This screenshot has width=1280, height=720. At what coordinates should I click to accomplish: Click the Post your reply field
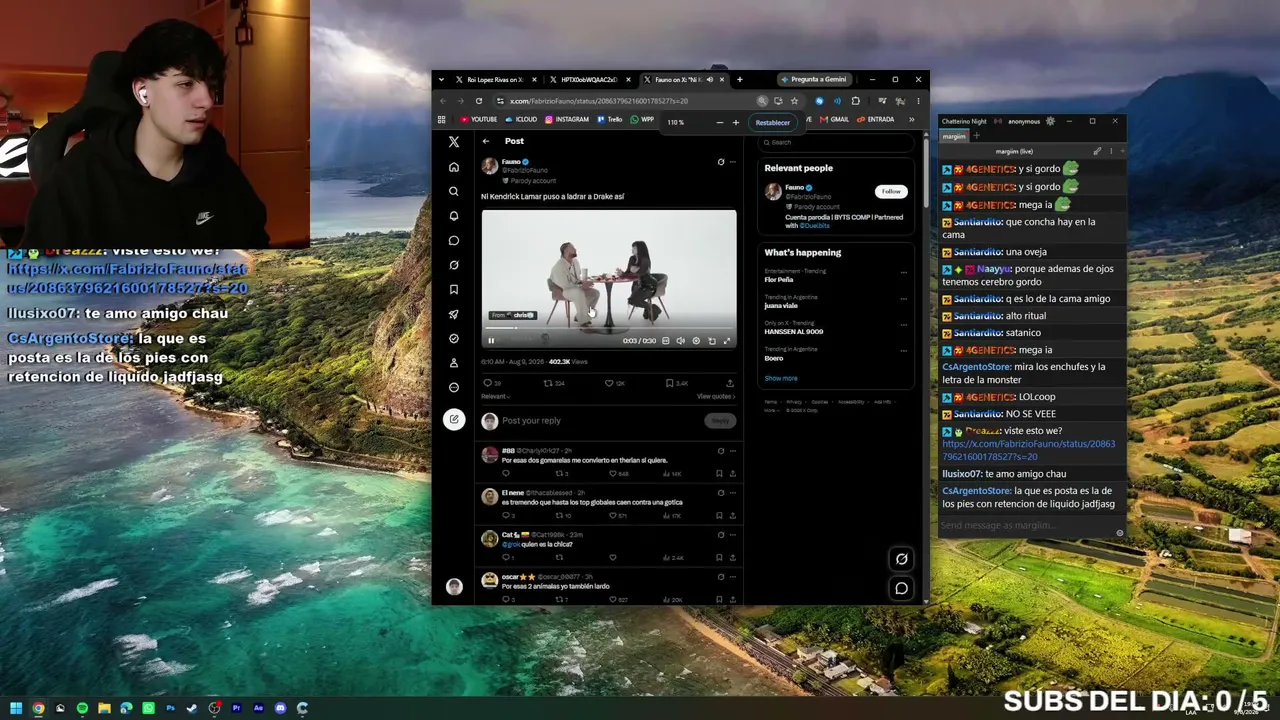point(601,421)
